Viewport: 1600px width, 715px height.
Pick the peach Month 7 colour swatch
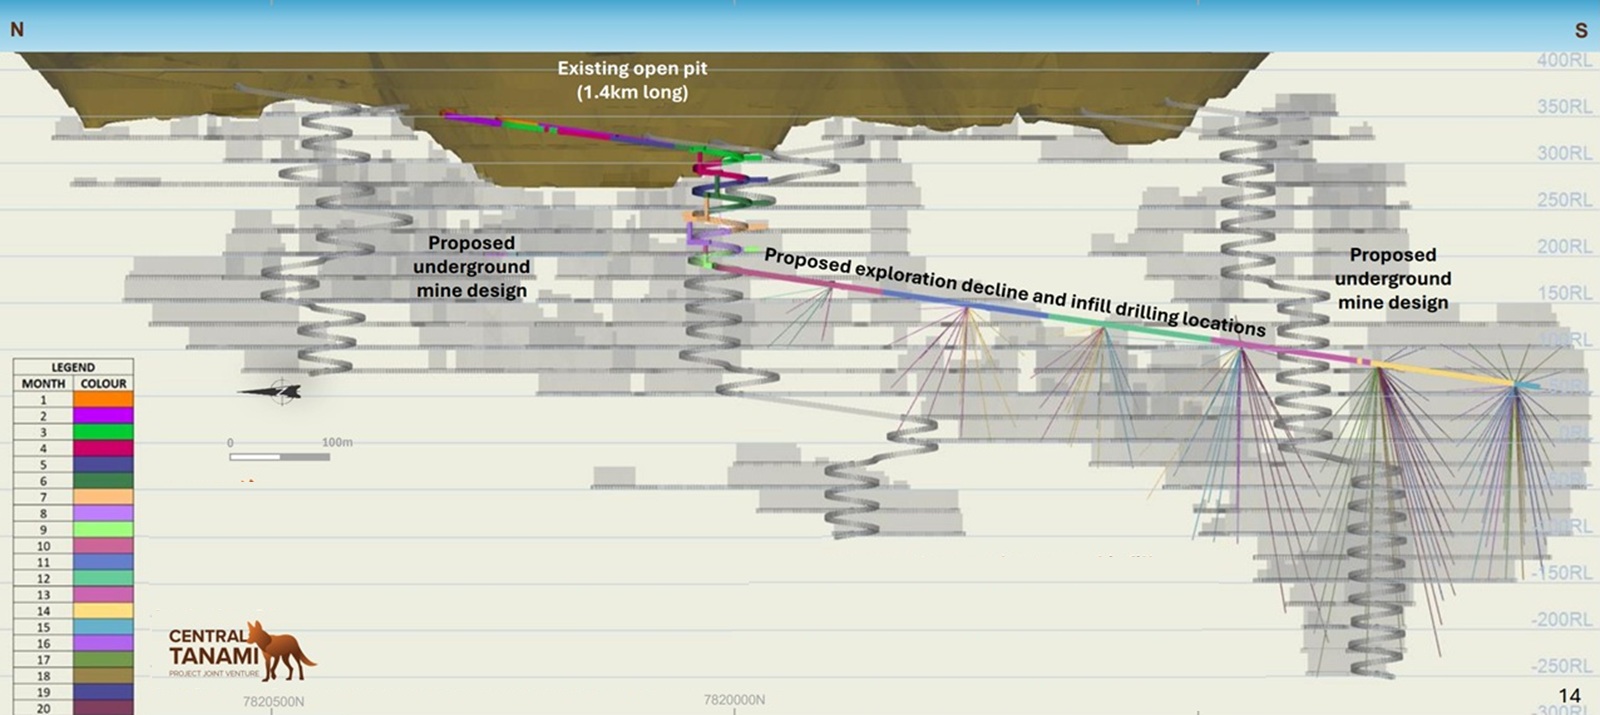point(103,497)
